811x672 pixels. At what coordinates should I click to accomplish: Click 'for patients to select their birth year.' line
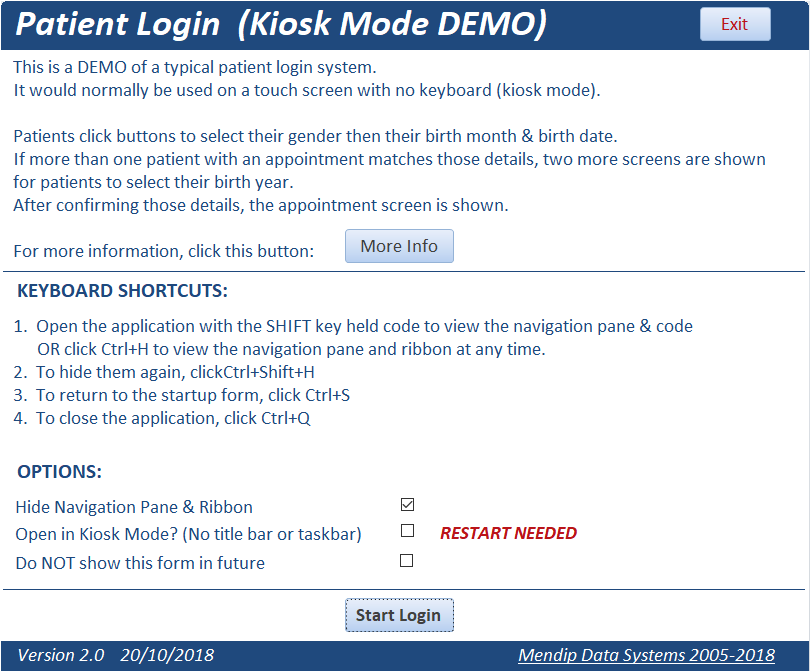154,182
